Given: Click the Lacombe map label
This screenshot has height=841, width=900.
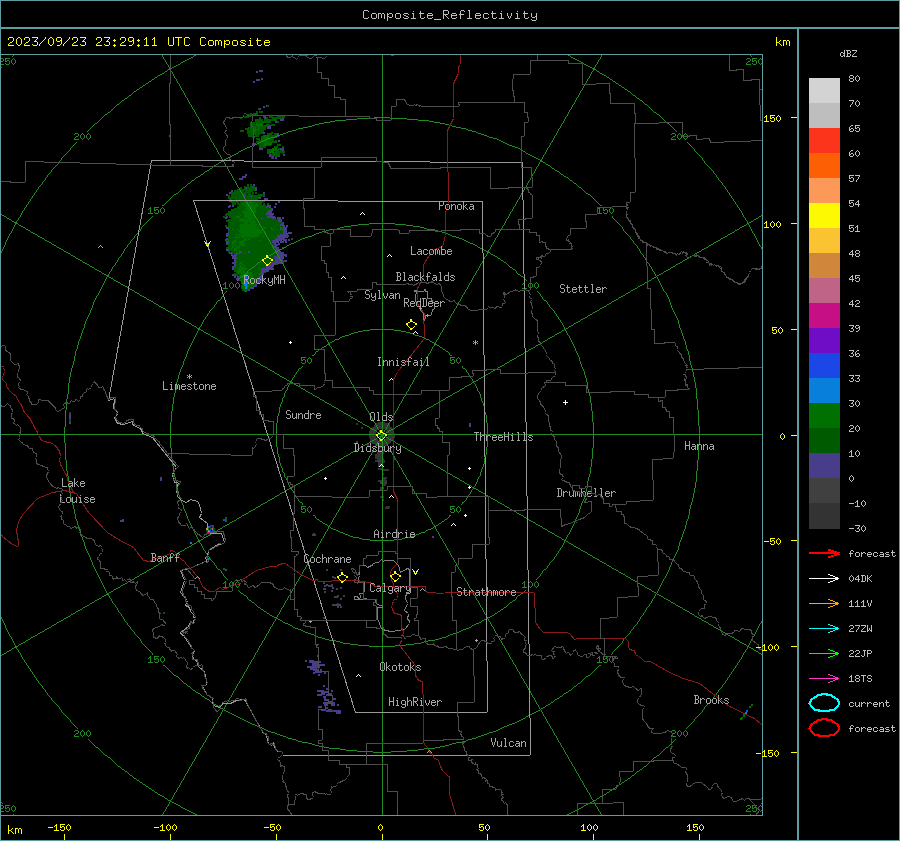Looking at the screenshot, I should click(x=431, y=251).
